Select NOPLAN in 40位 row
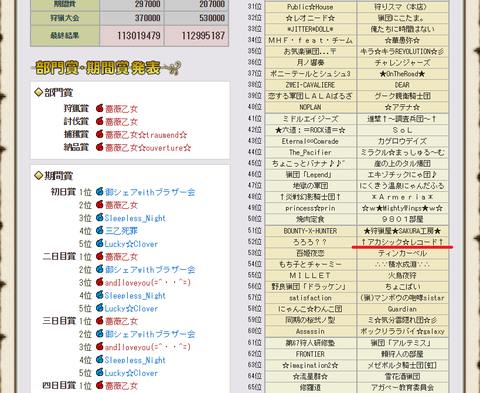Screen dimensions: 480x393 click(310, 107)
